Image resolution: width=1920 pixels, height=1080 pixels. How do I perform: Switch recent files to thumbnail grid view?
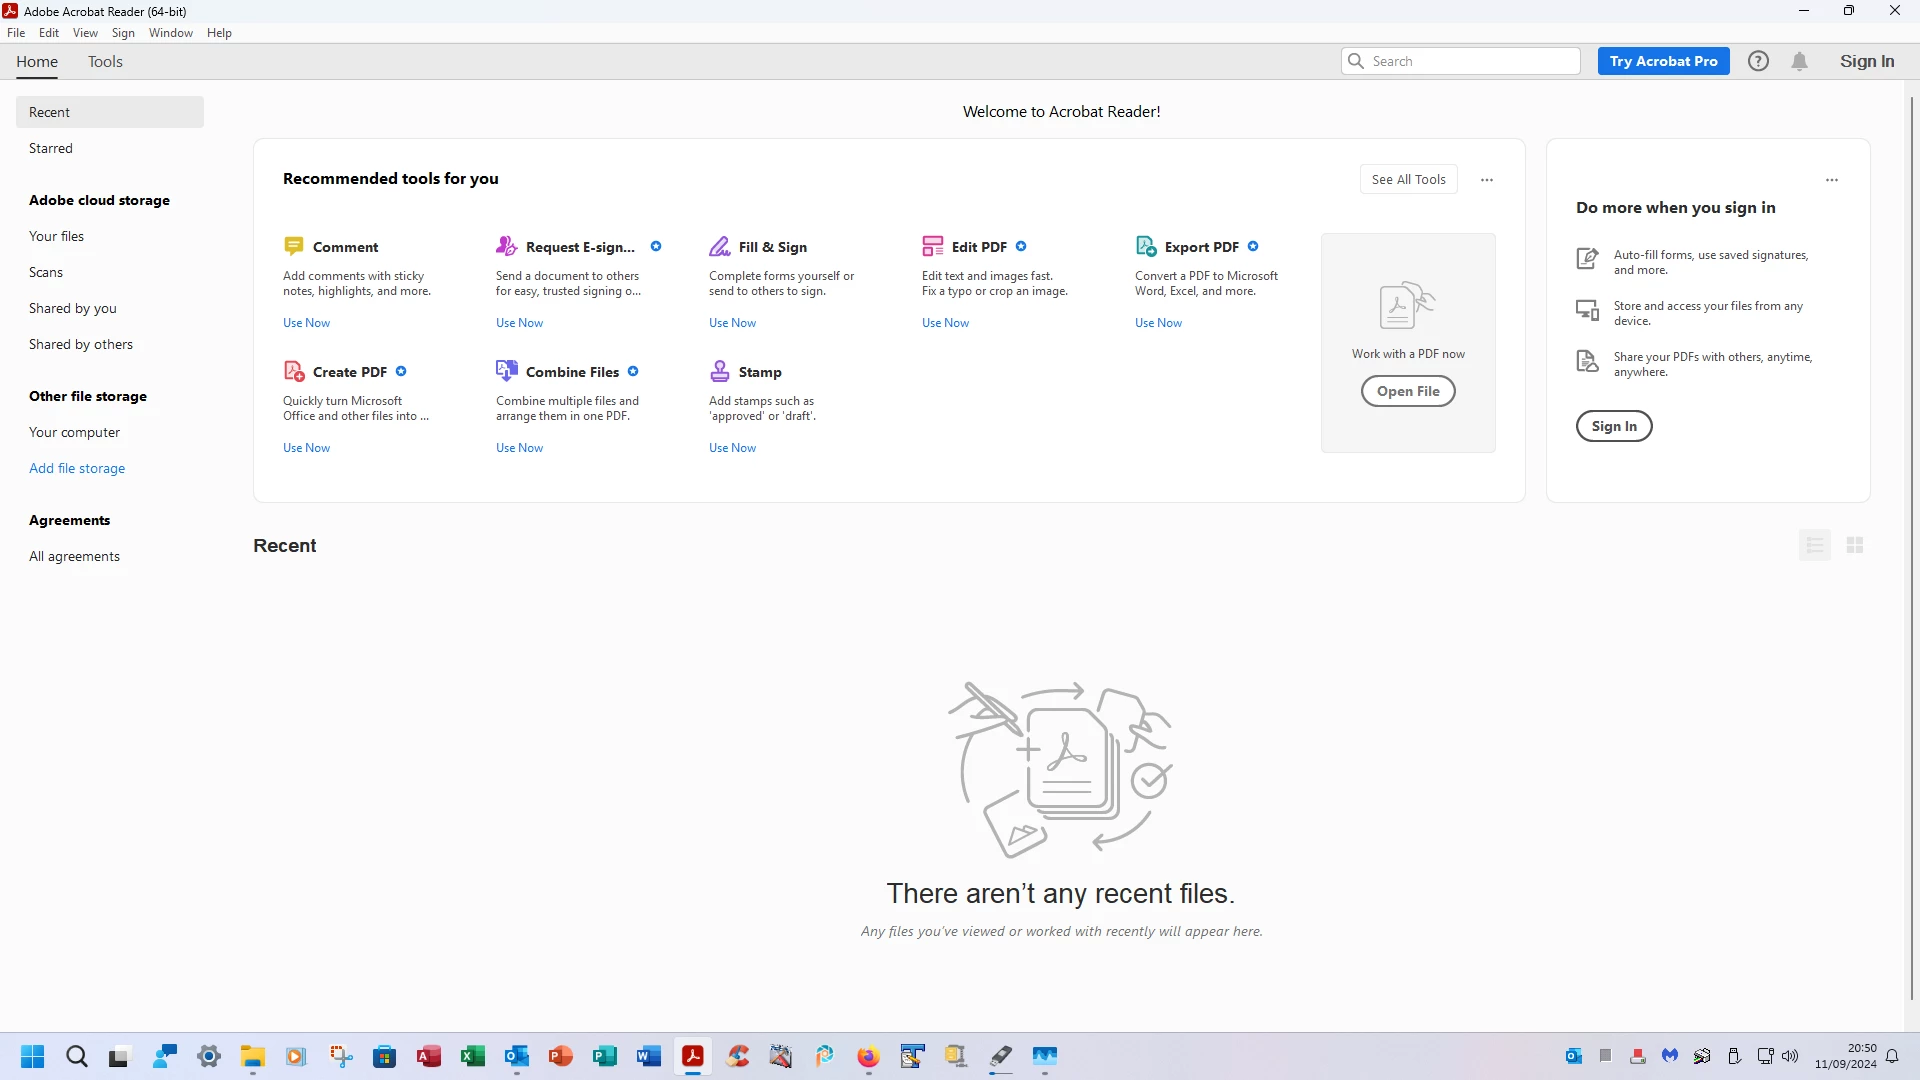point(1855,545)
